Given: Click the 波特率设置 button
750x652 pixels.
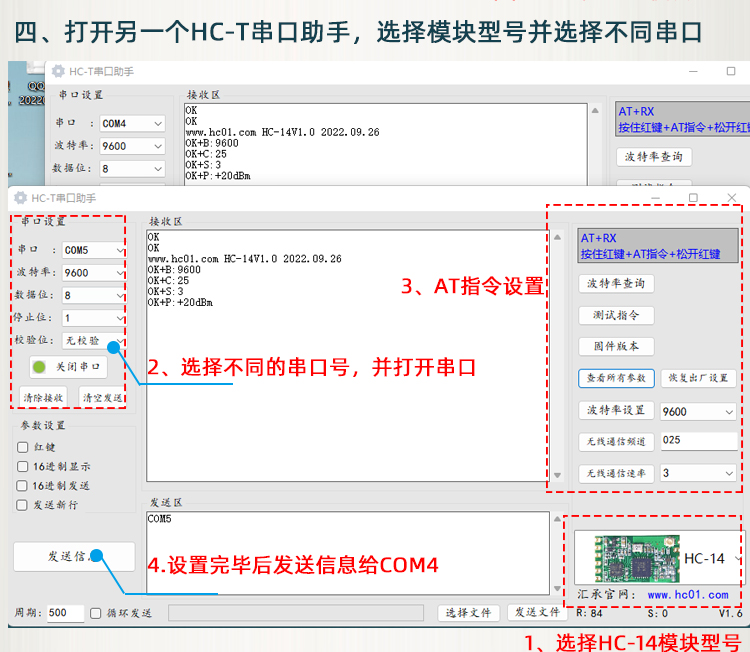Looking at the screenshot, I should [x=616, y=410].
